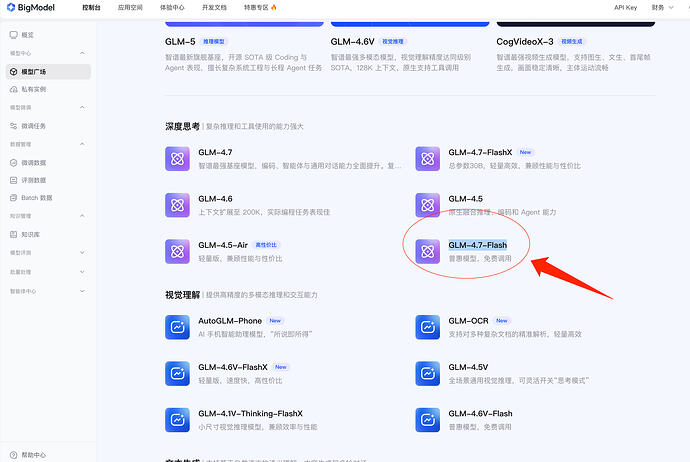Click the 模型广场 sidebar icon
The width and height of the screenshot is (690, 462).
(14, 72)
